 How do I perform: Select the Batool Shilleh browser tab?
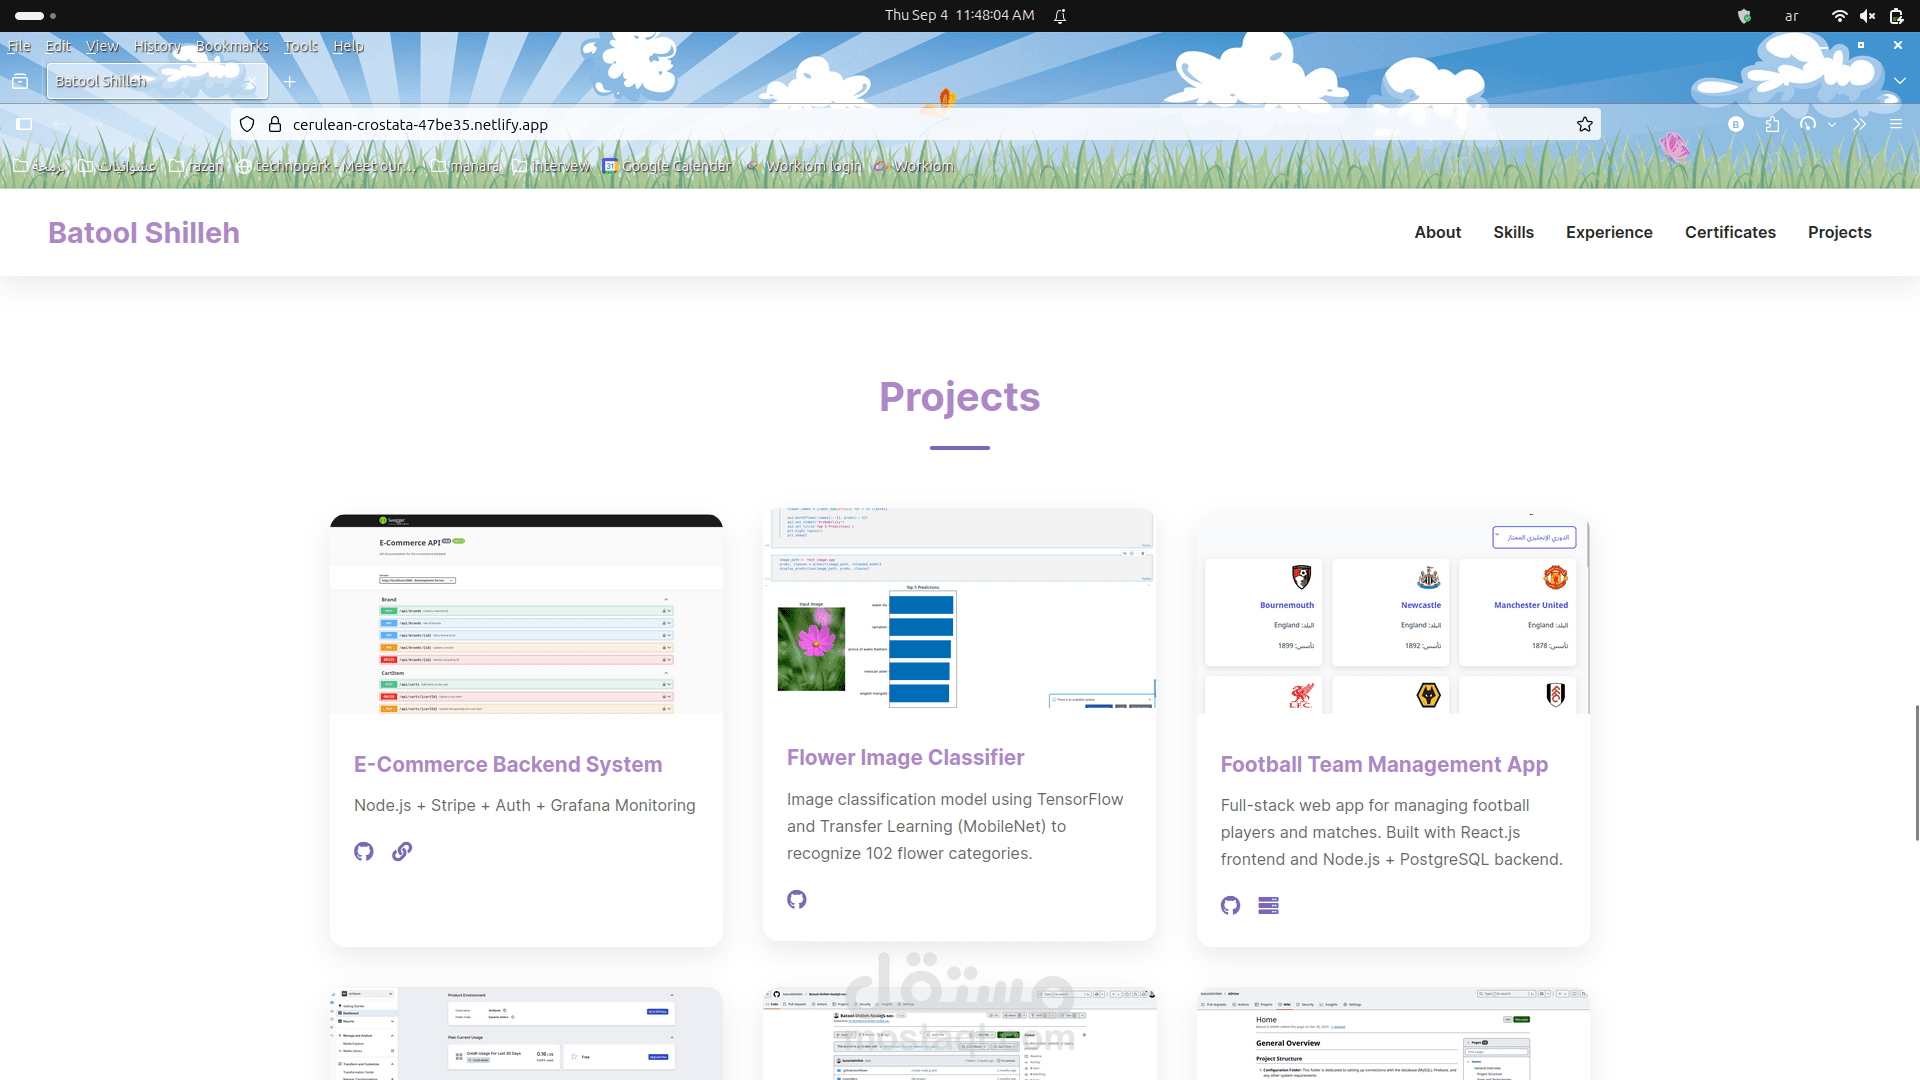click(157, 81)
